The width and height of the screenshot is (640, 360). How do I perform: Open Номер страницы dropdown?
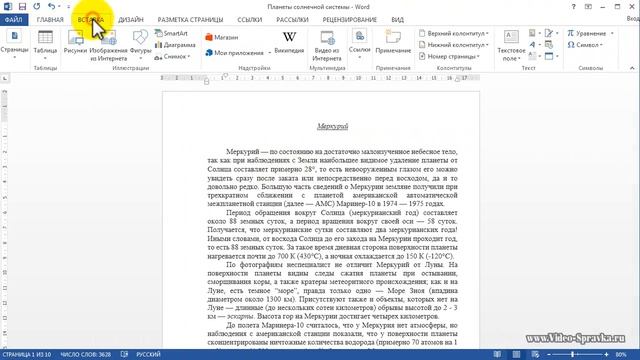[x=449, y=56]
